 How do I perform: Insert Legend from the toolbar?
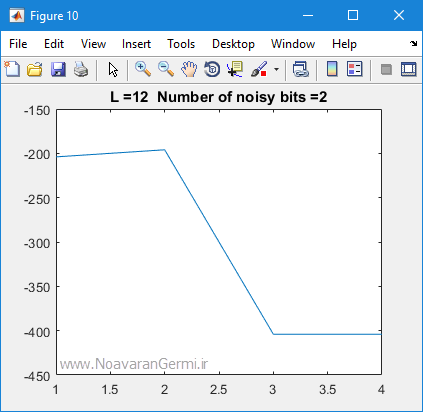click(x=355, y=70)
